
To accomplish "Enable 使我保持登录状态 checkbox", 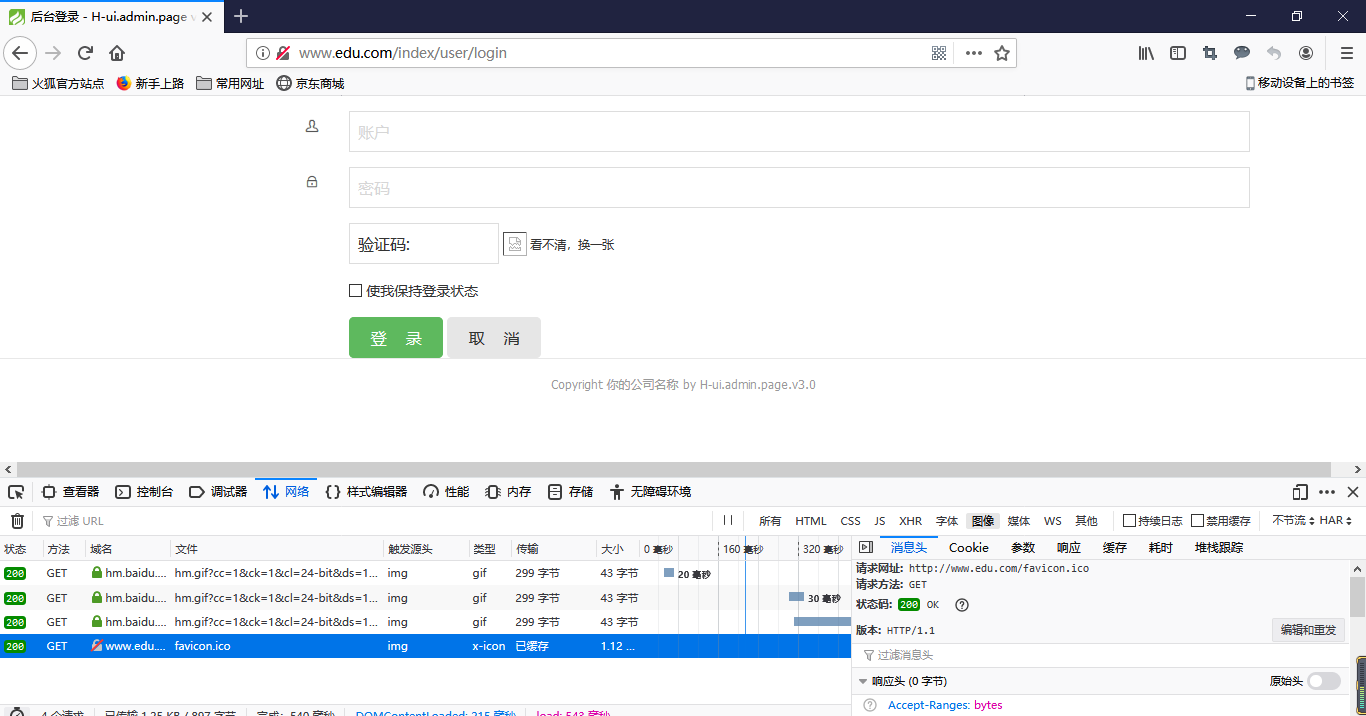I will 356,291.
